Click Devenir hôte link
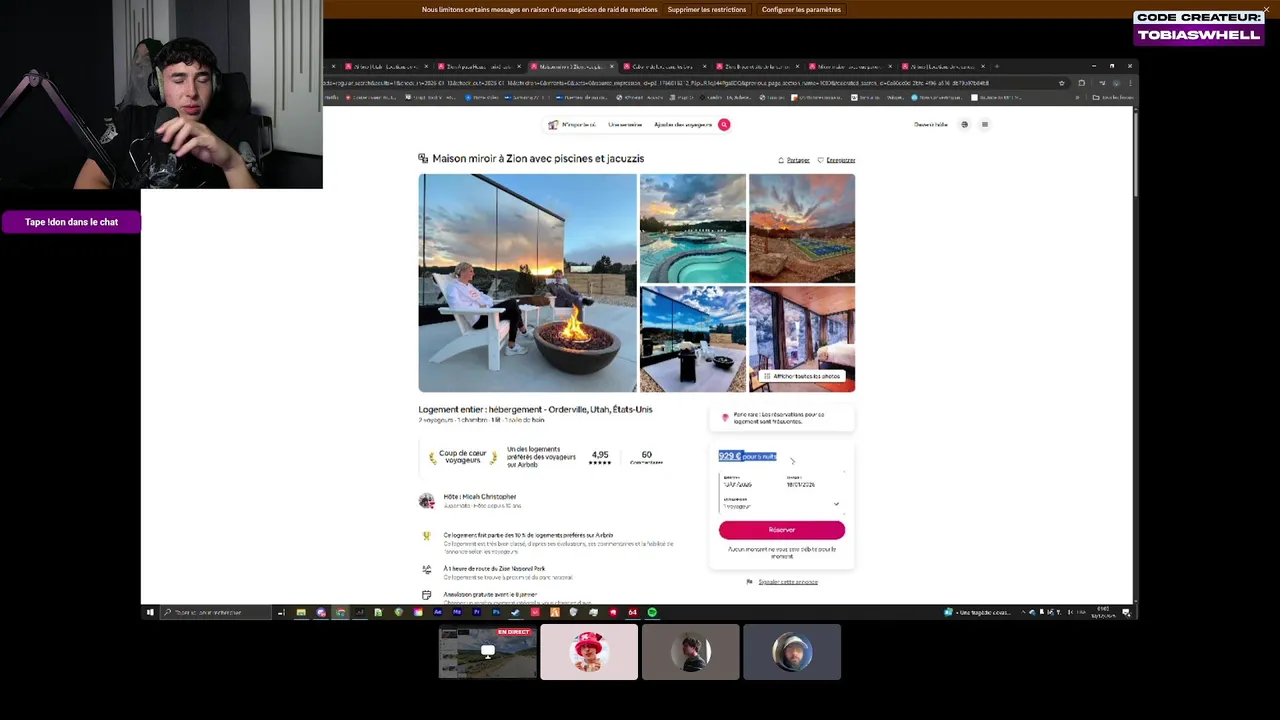Screen dimensions: 1280x720 (x=931, y=125)
